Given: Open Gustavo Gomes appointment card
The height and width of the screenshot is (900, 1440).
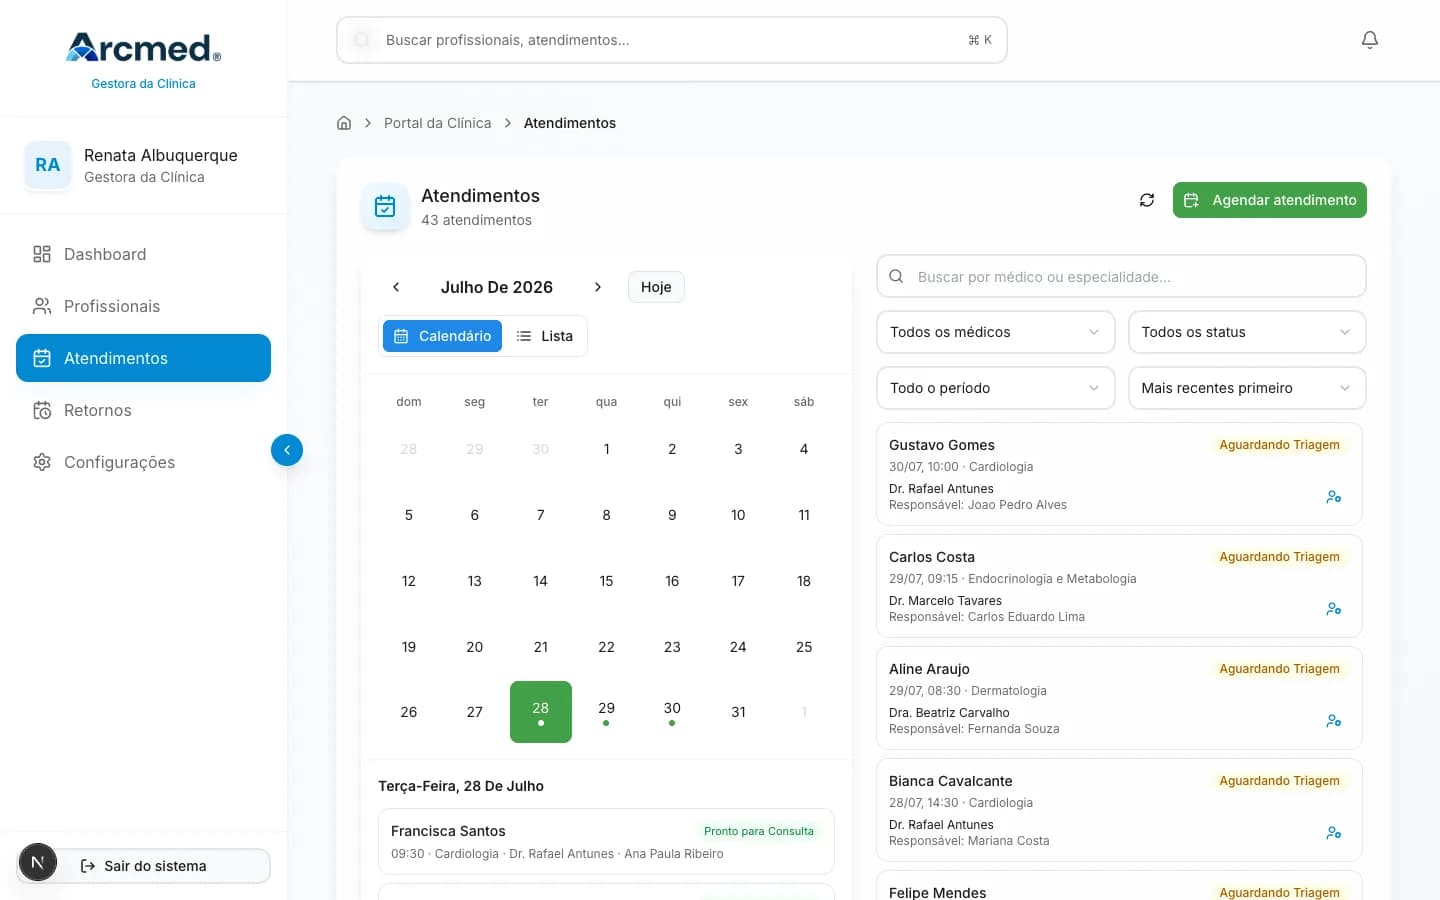Looking at the screenshot, I should [1119, 474].
